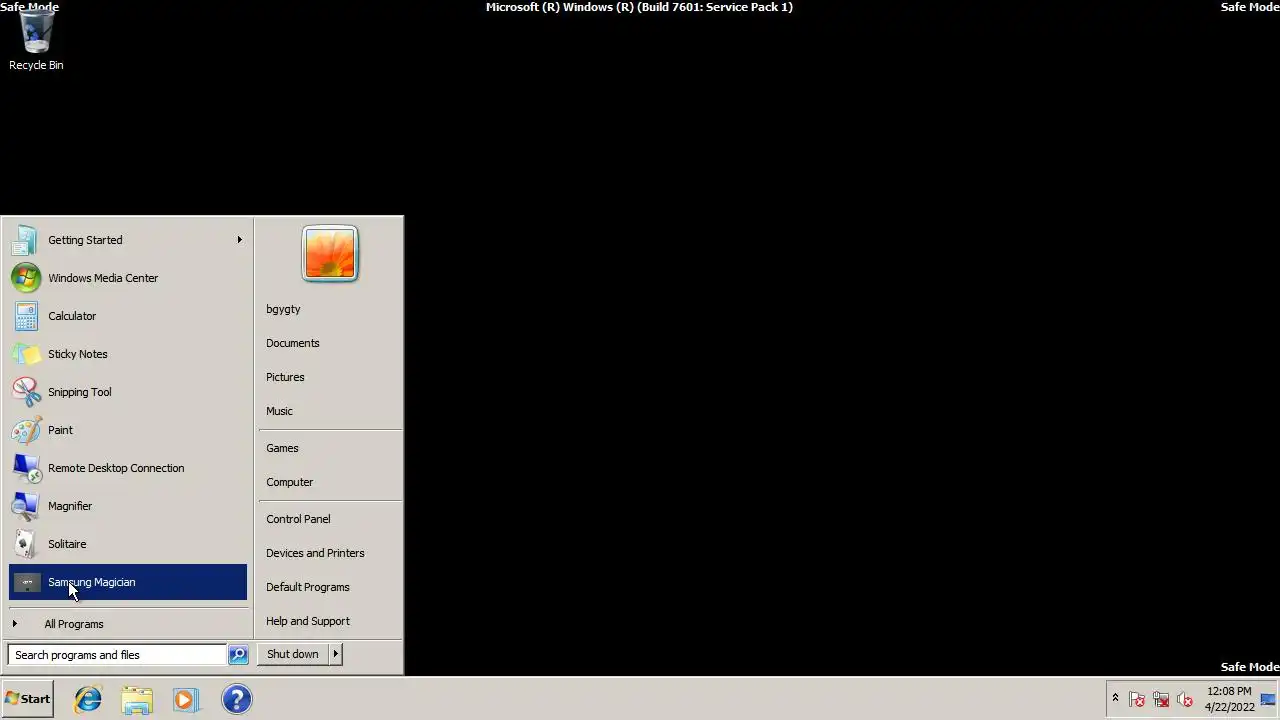Image resolution: width=1280 pixels, height=720 pixels.
Task: Click the Snipping Tool scissors icon
Action: (x=26, y=392)
